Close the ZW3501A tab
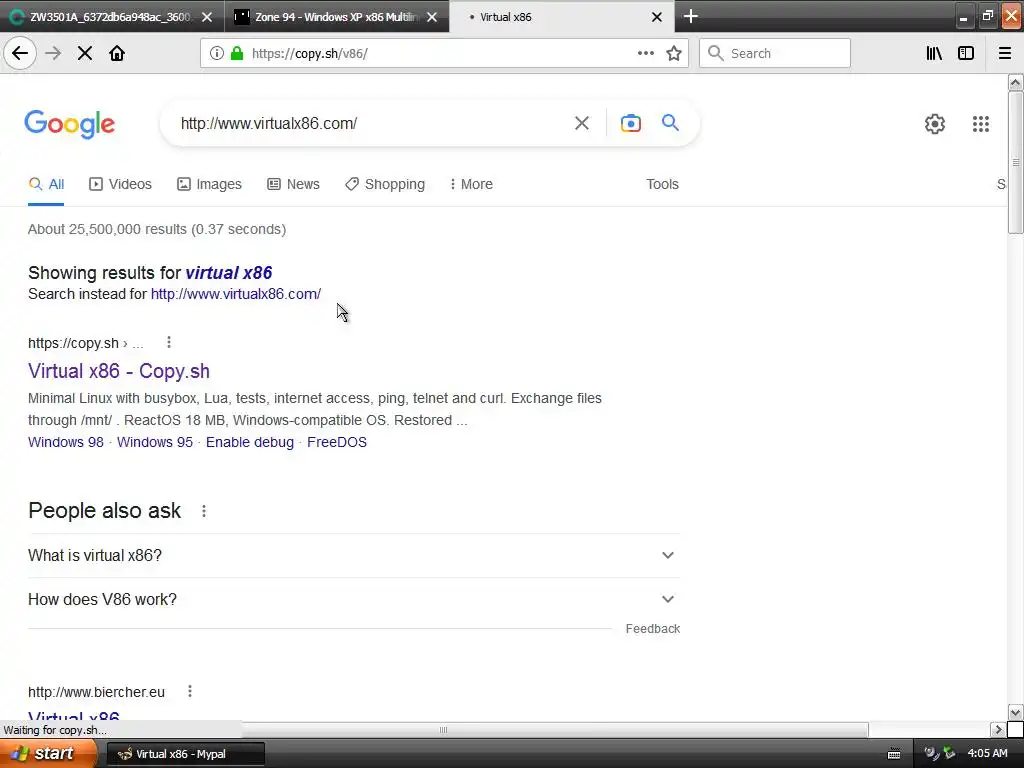 point(207,17)
